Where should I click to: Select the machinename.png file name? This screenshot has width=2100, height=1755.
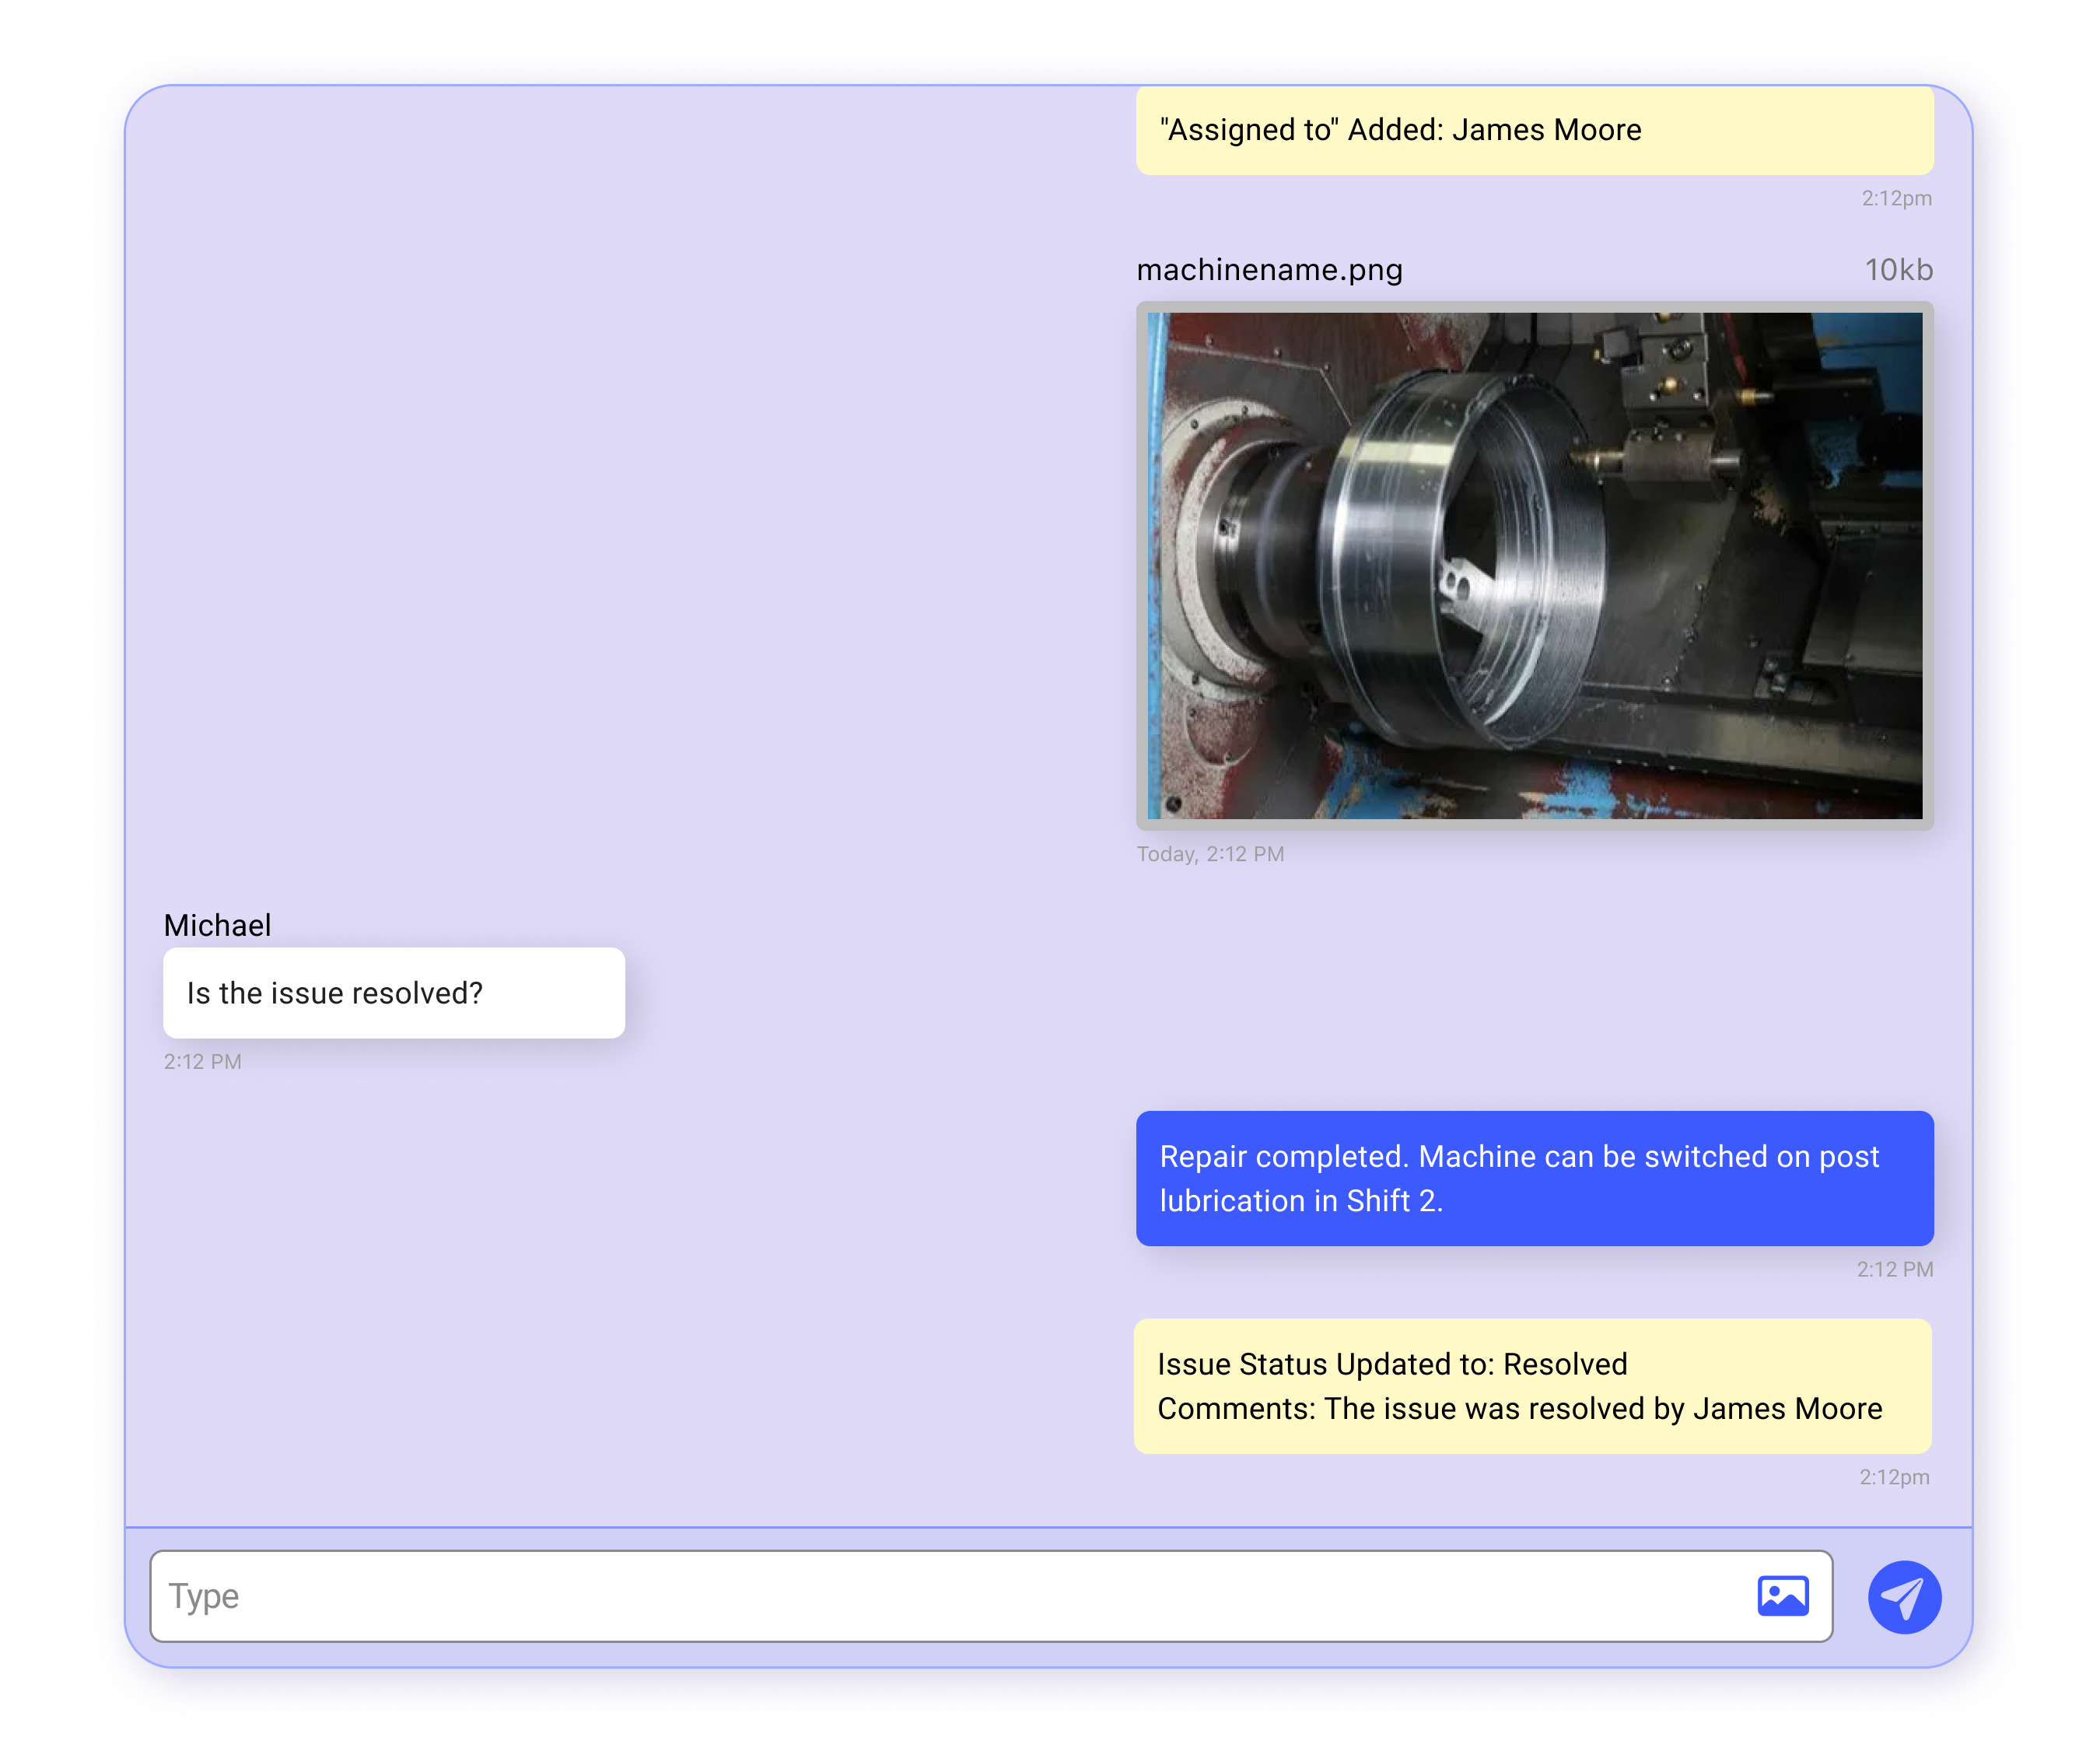click(1269, 270)
